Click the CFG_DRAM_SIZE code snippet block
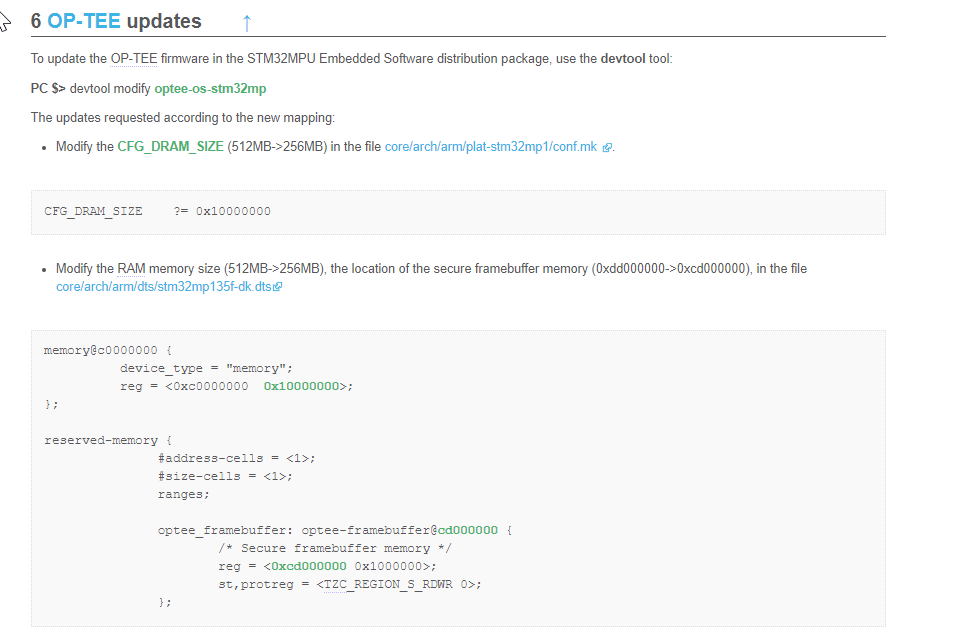 (x=450, y=212)
